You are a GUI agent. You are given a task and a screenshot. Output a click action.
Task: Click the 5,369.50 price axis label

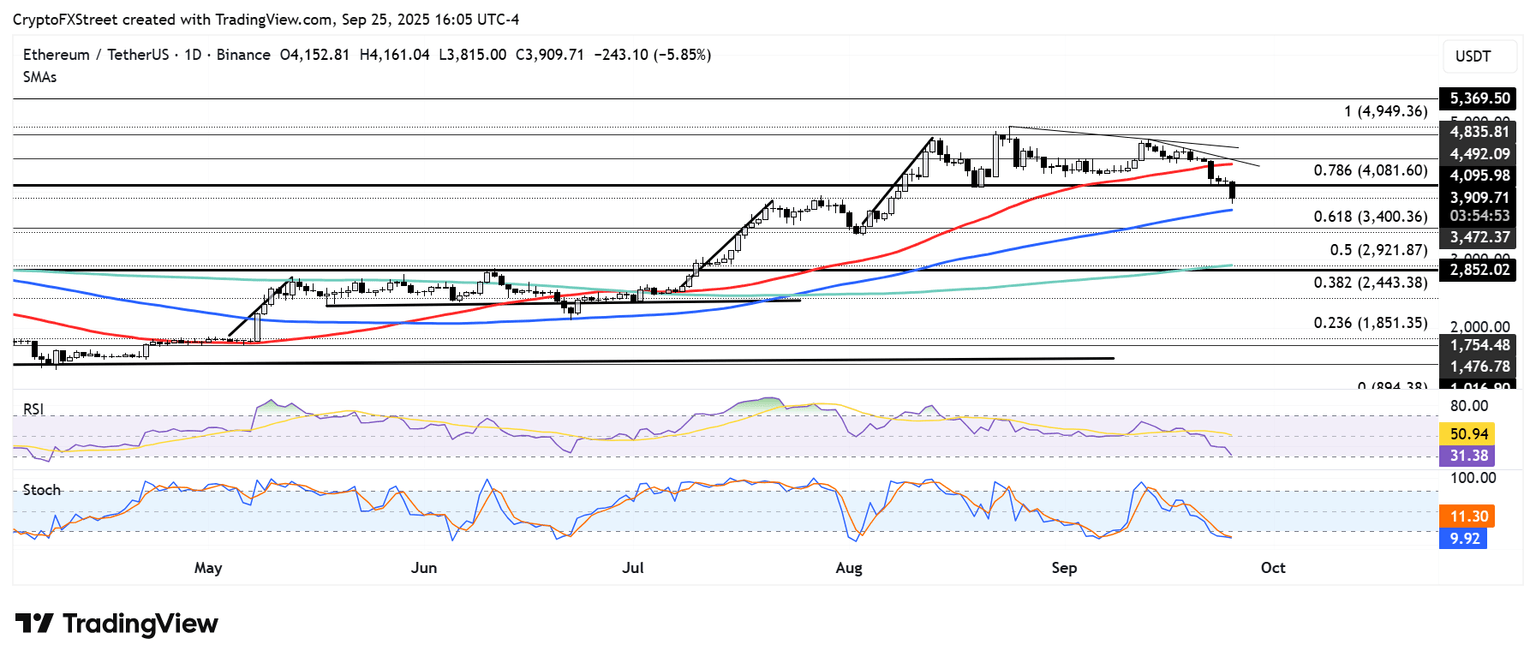click(1477, 98)
